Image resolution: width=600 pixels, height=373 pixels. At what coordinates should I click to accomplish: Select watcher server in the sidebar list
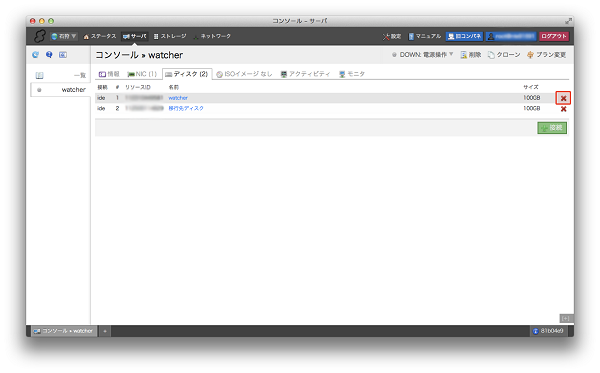[x=60, y=90]
